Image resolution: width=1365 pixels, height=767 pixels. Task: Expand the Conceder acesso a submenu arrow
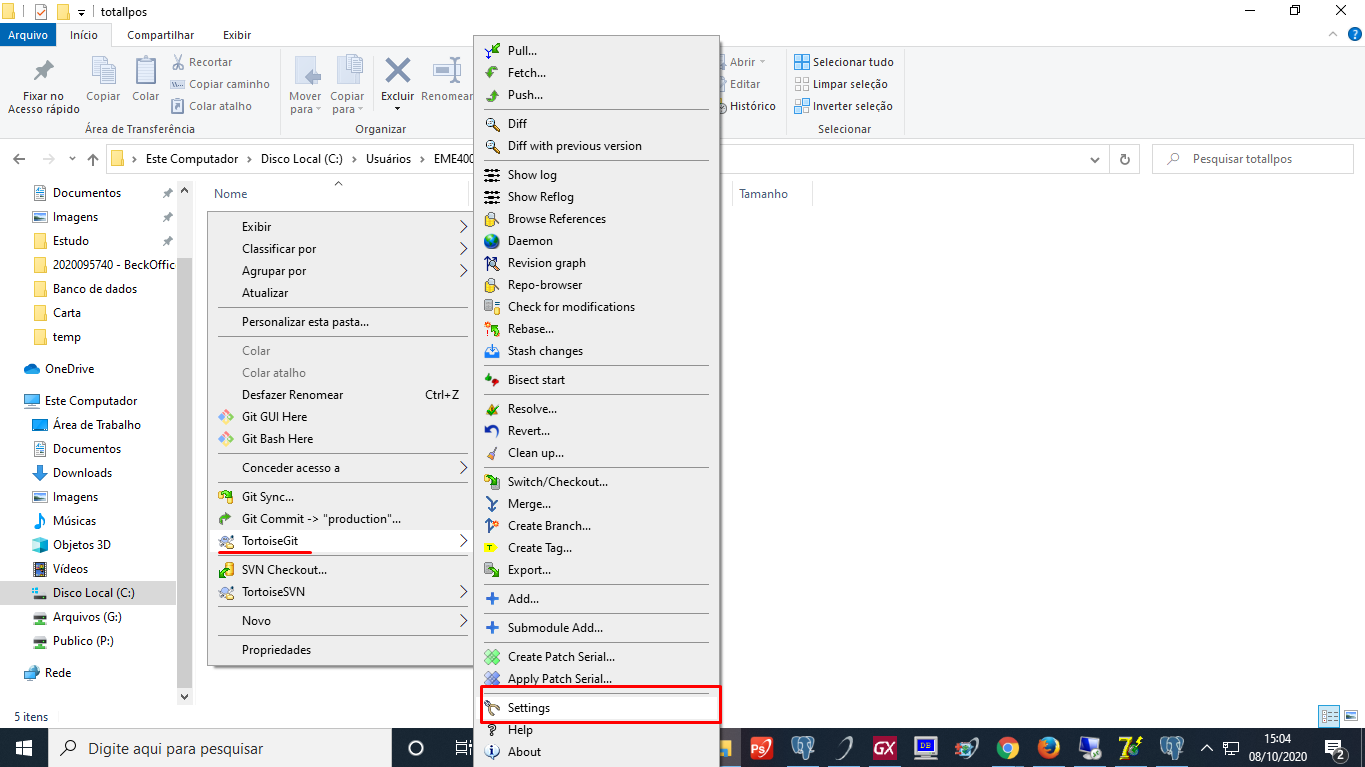point(463,468)
